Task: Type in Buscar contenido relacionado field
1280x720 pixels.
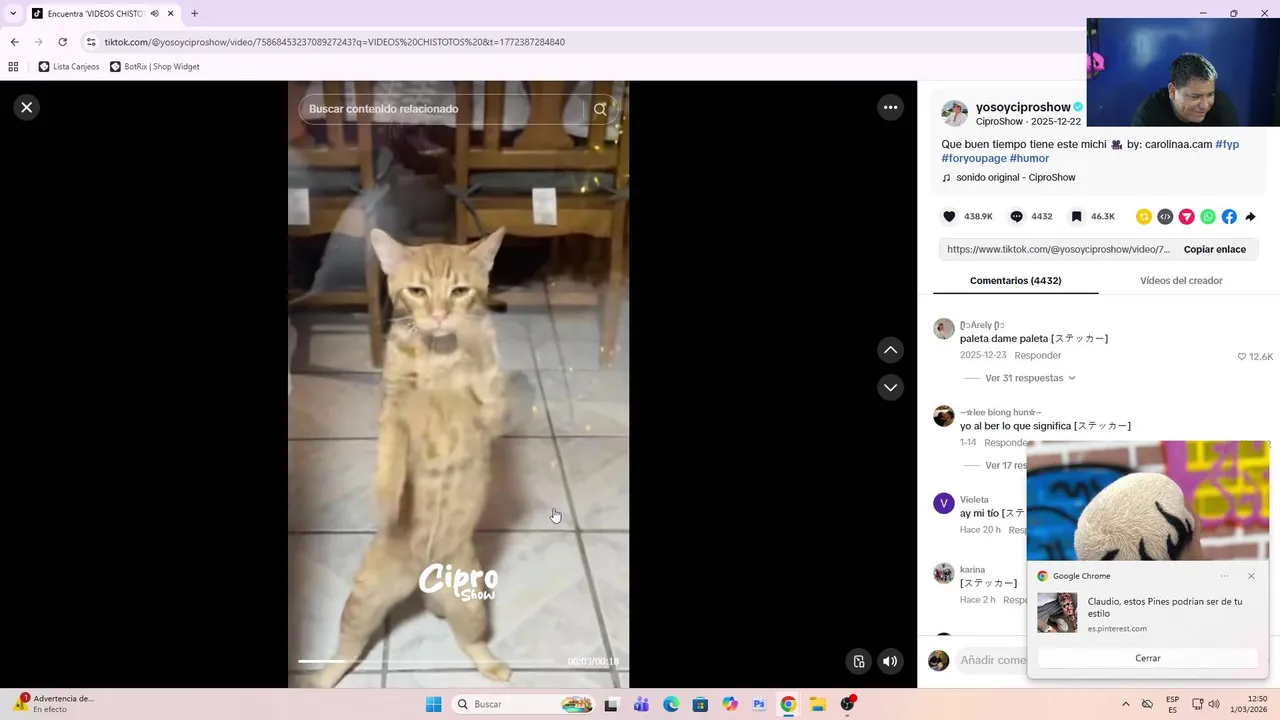Action: [x=440, y=109]
